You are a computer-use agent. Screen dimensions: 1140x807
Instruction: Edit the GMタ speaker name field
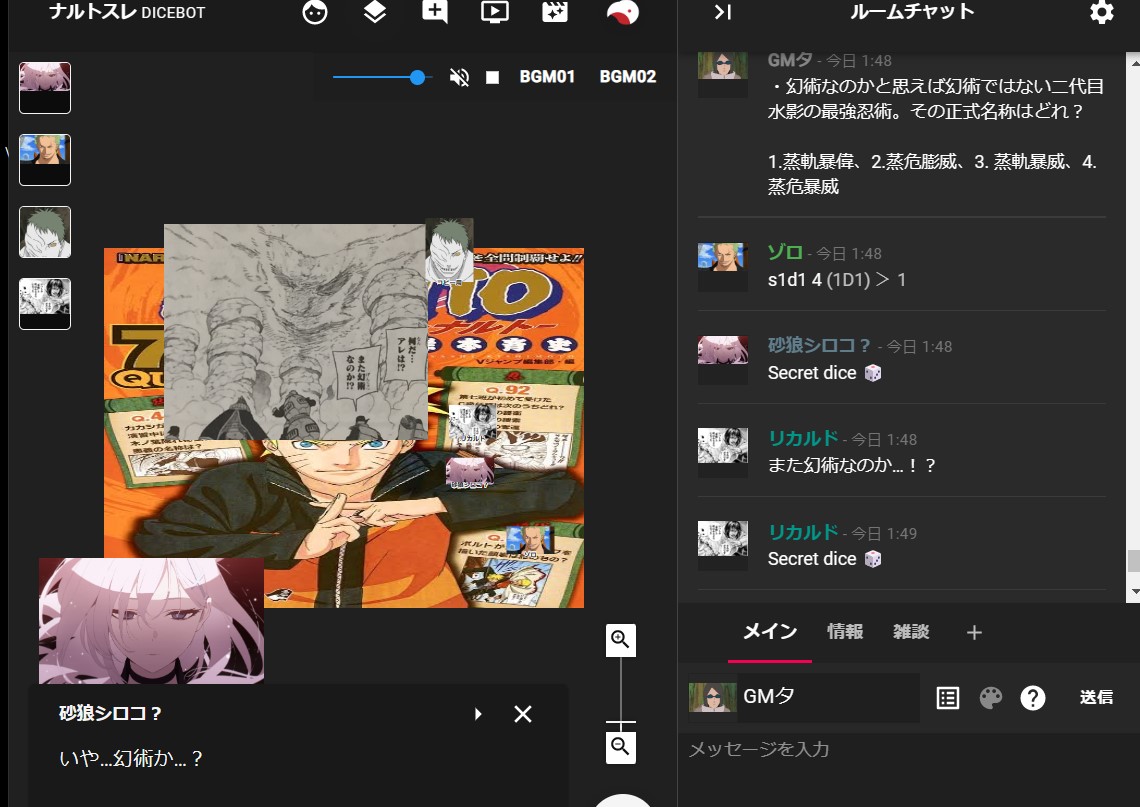pos(827,696)
